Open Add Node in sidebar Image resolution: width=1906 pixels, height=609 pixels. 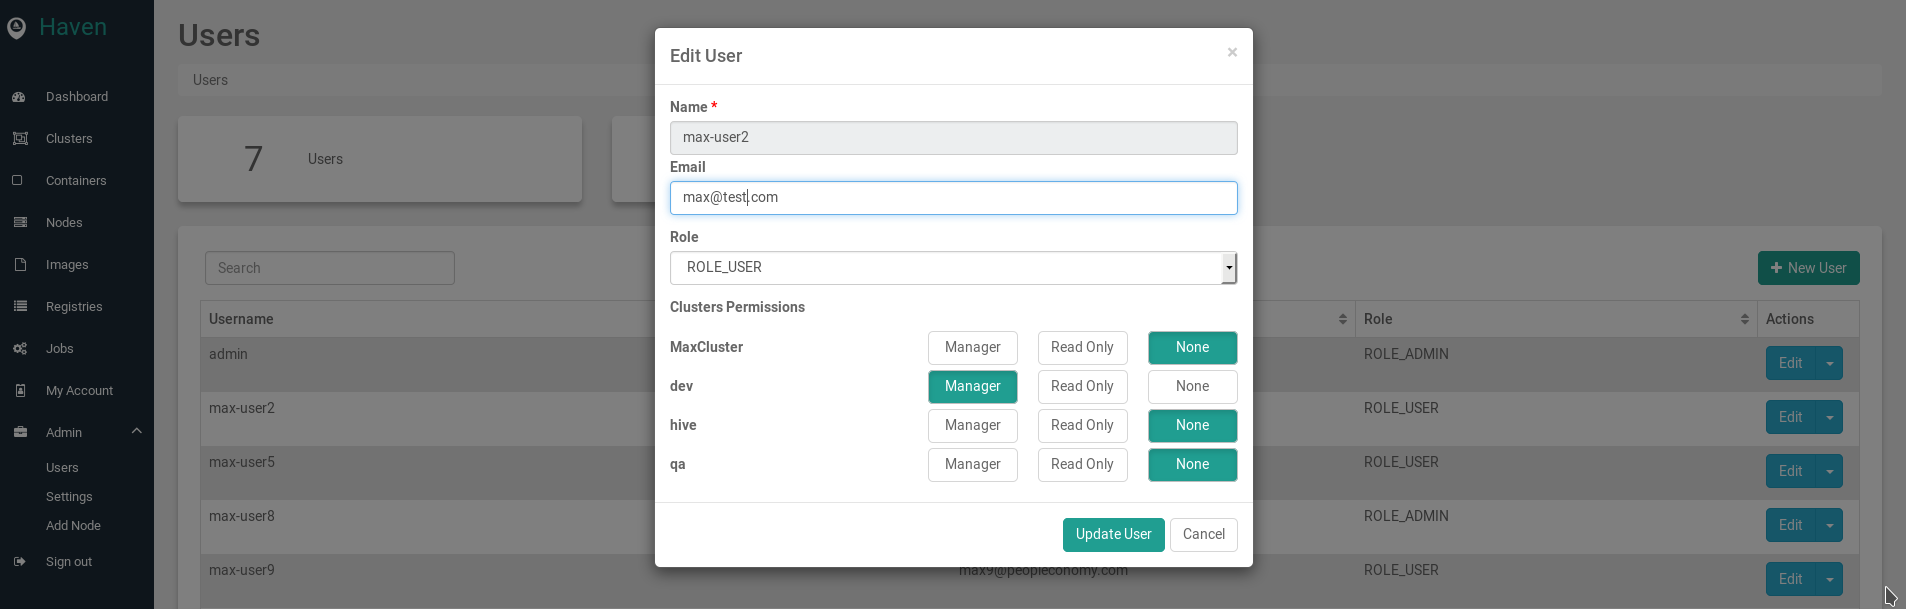coord(73,526)
